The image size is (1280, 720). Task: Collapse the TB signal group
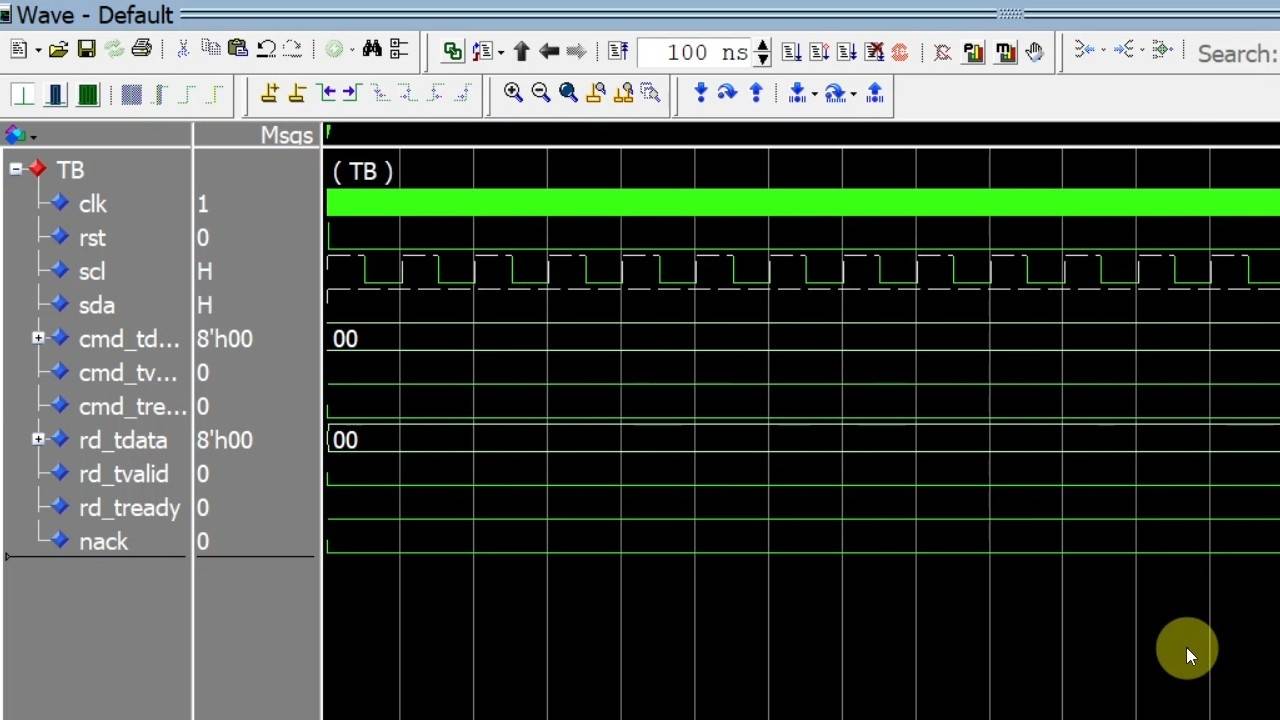click(x=16, y=169)
